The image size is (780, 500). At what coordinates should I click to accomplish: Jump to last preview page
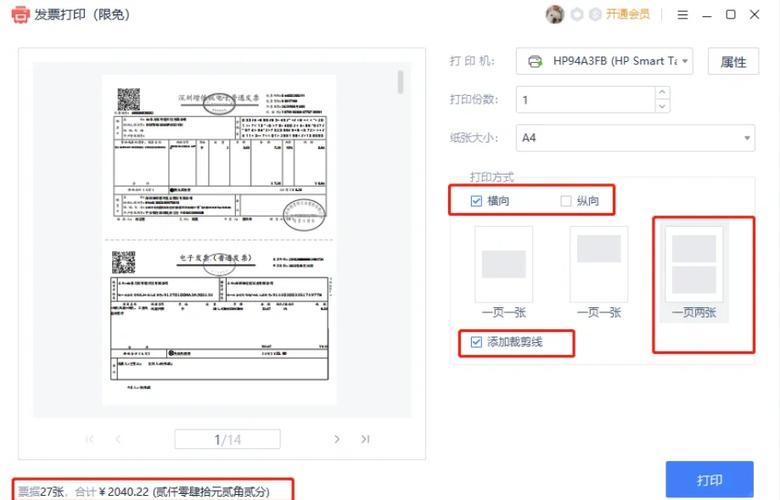365,439
